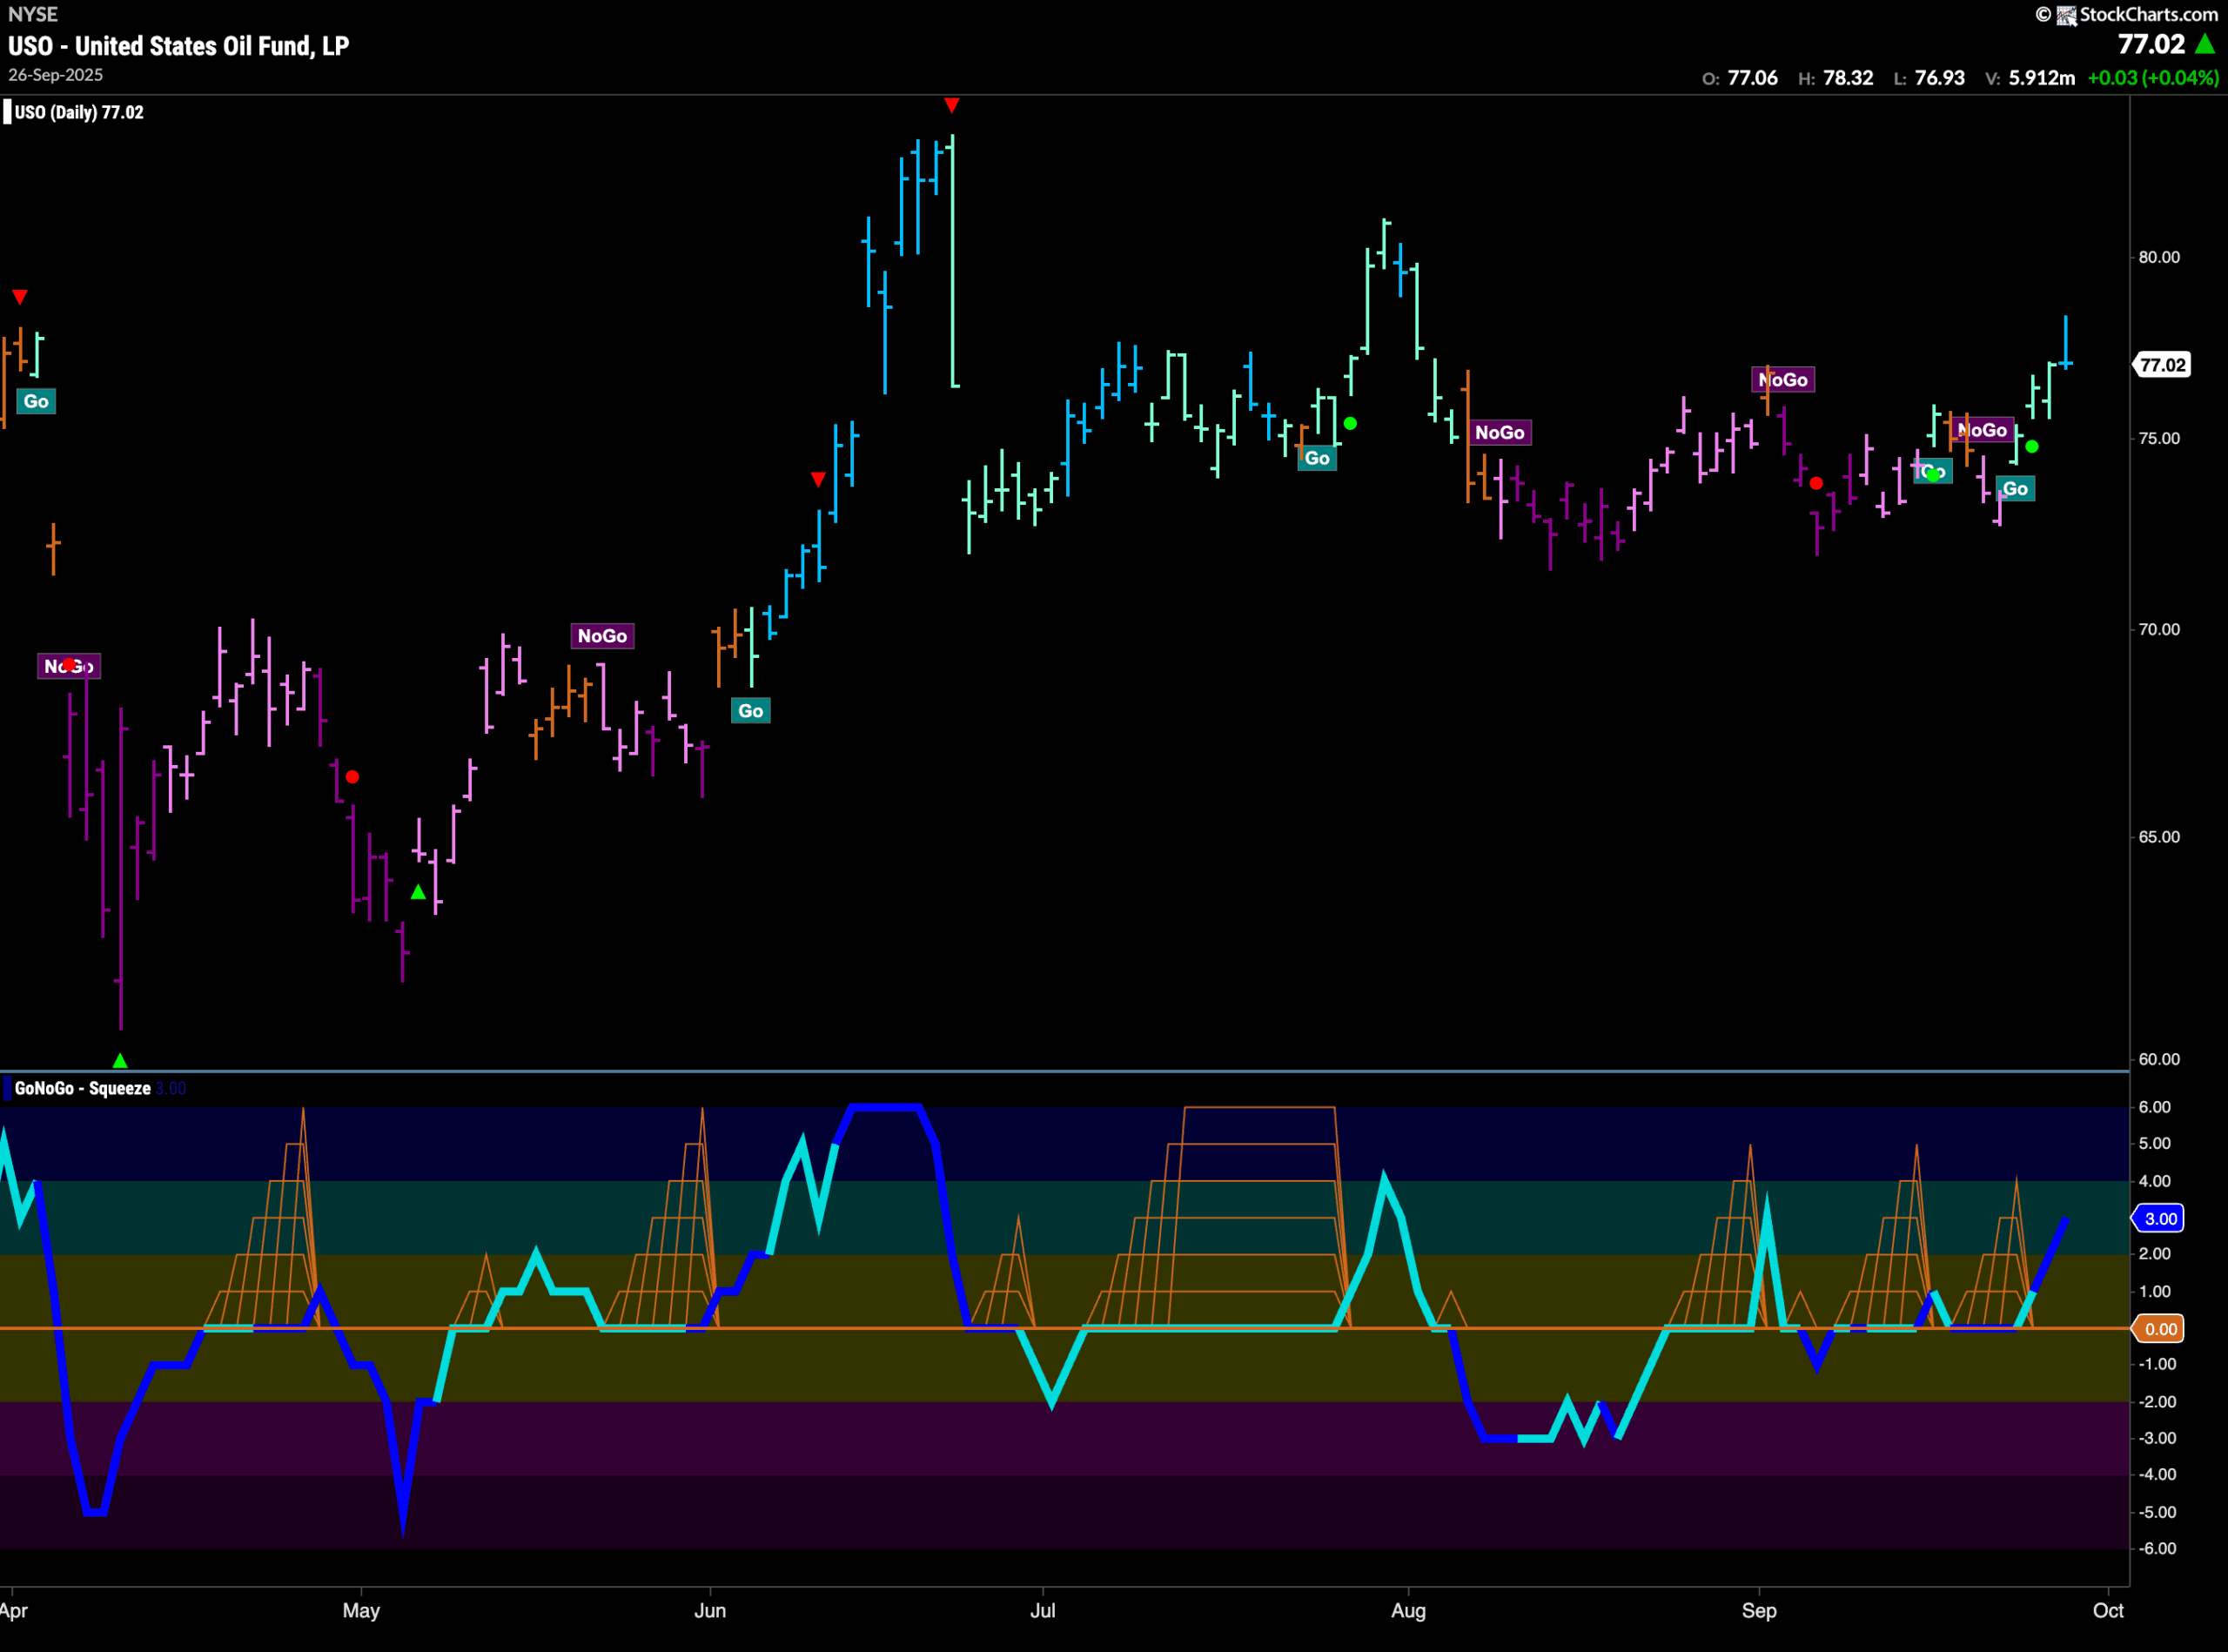Click the green up triangle below April low
The image size is (2228, 1652).
coord(120,1060)
